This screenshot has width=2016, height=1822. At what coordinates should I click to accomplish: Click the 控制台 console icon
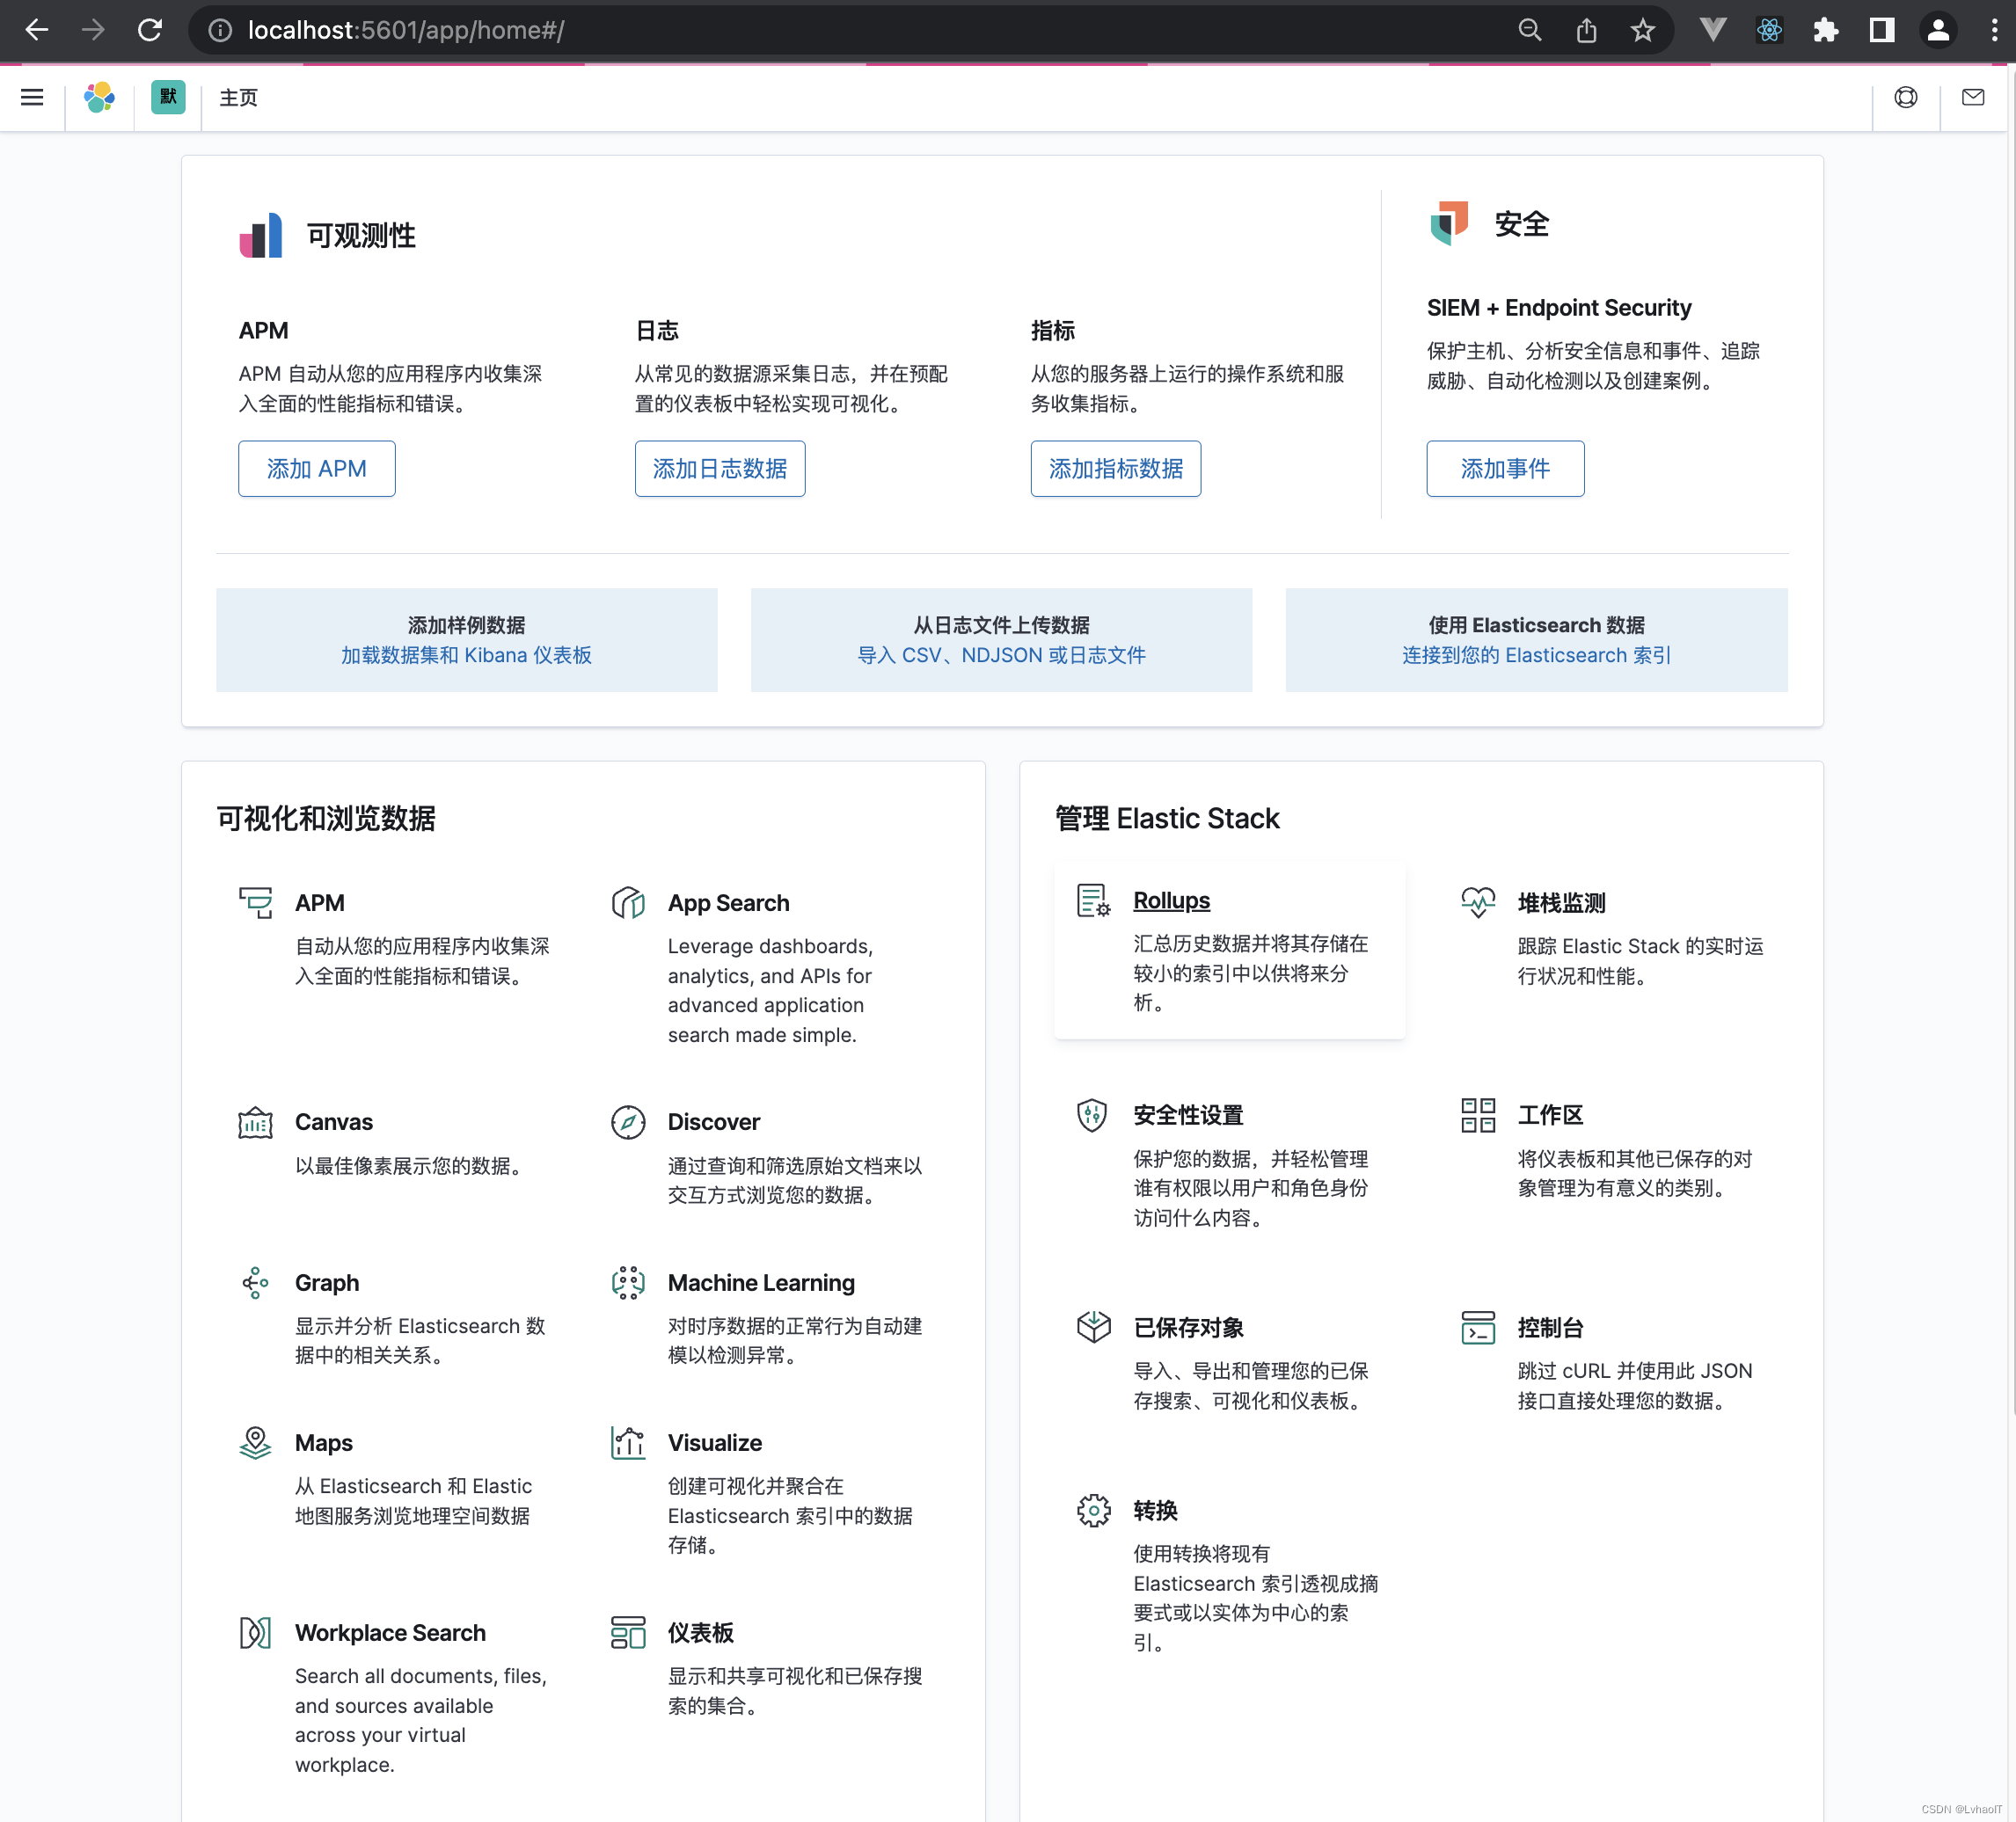click(1478, 1327)
